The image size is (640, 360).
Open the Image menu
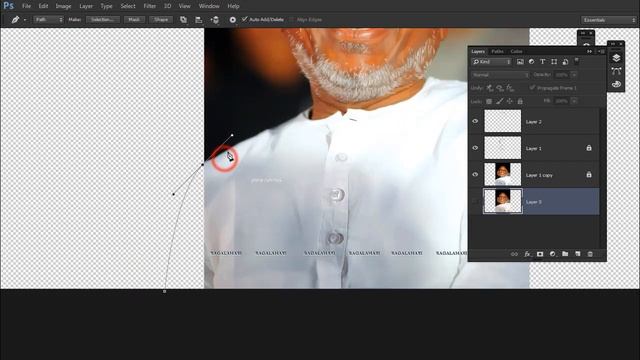(63, 6)
